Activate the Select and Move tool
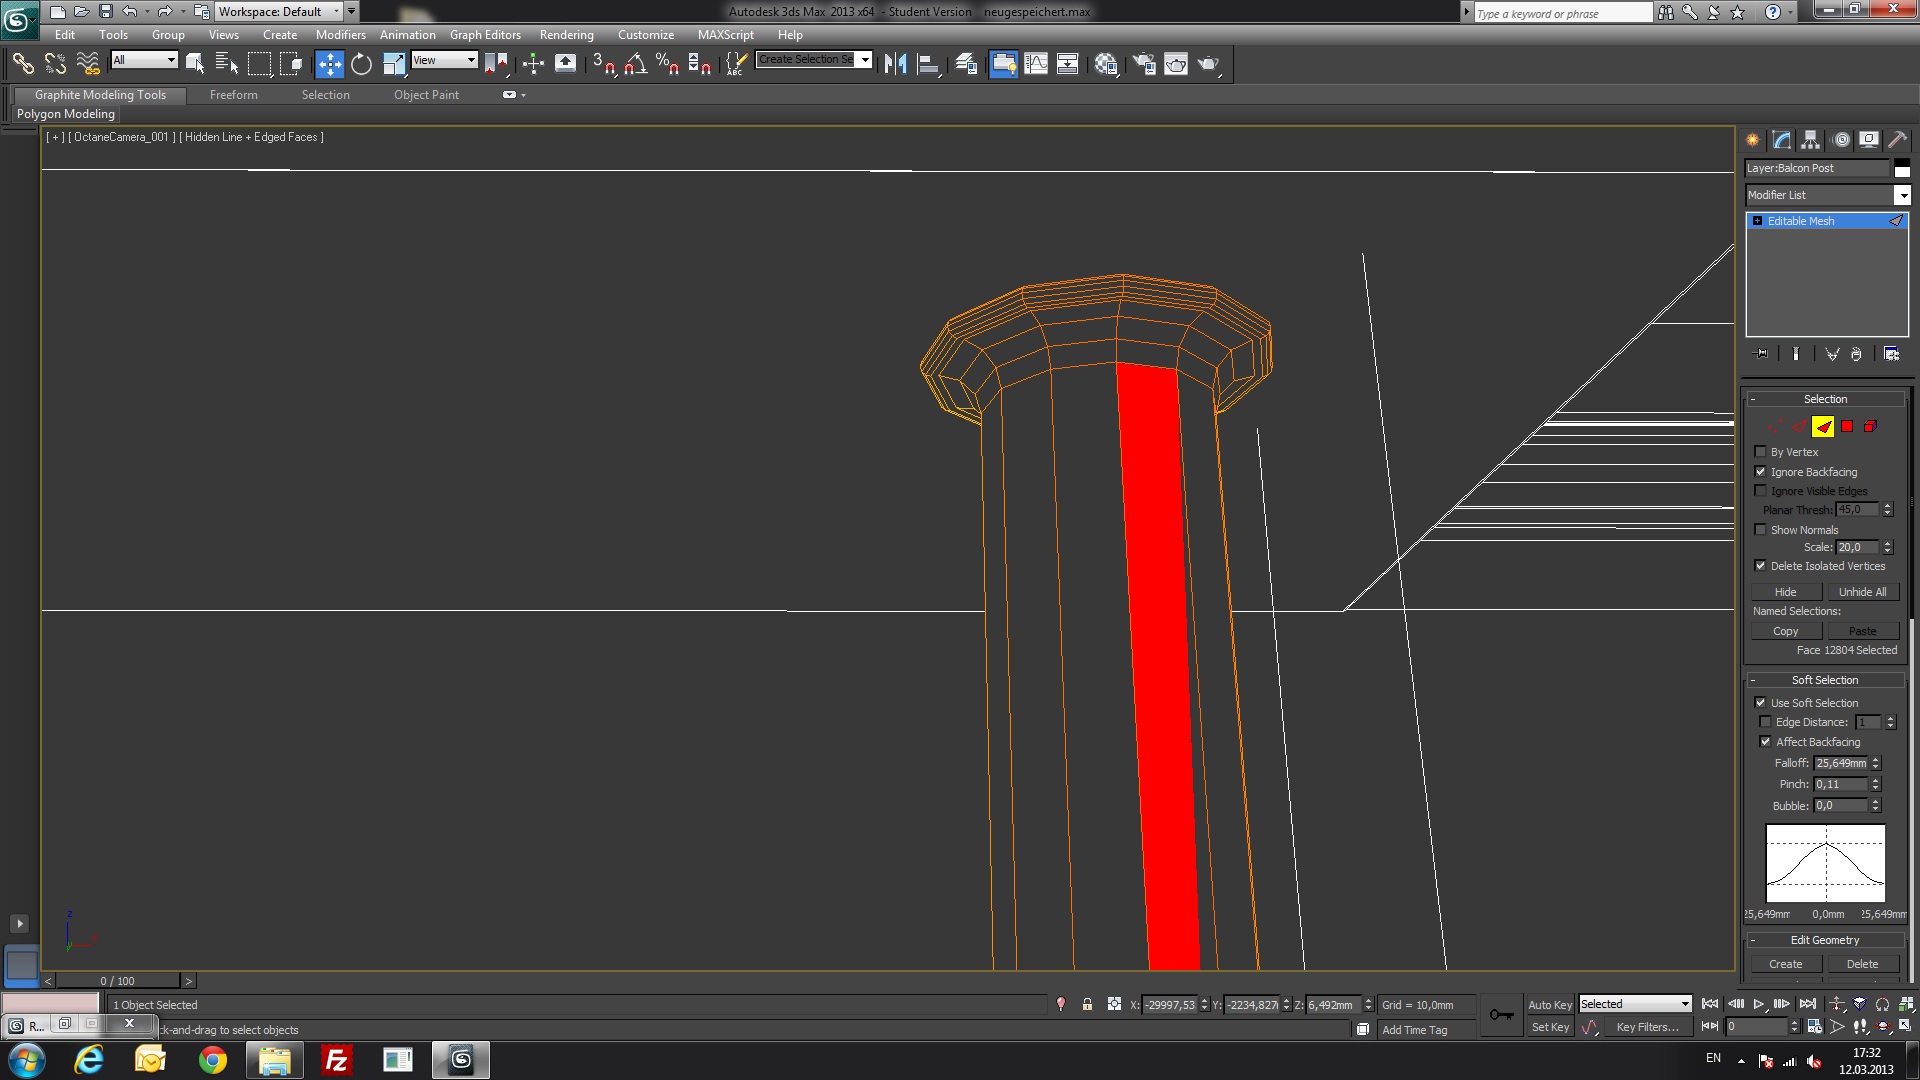This screenshot has width=1920, height=1080. tap(329, 64)
